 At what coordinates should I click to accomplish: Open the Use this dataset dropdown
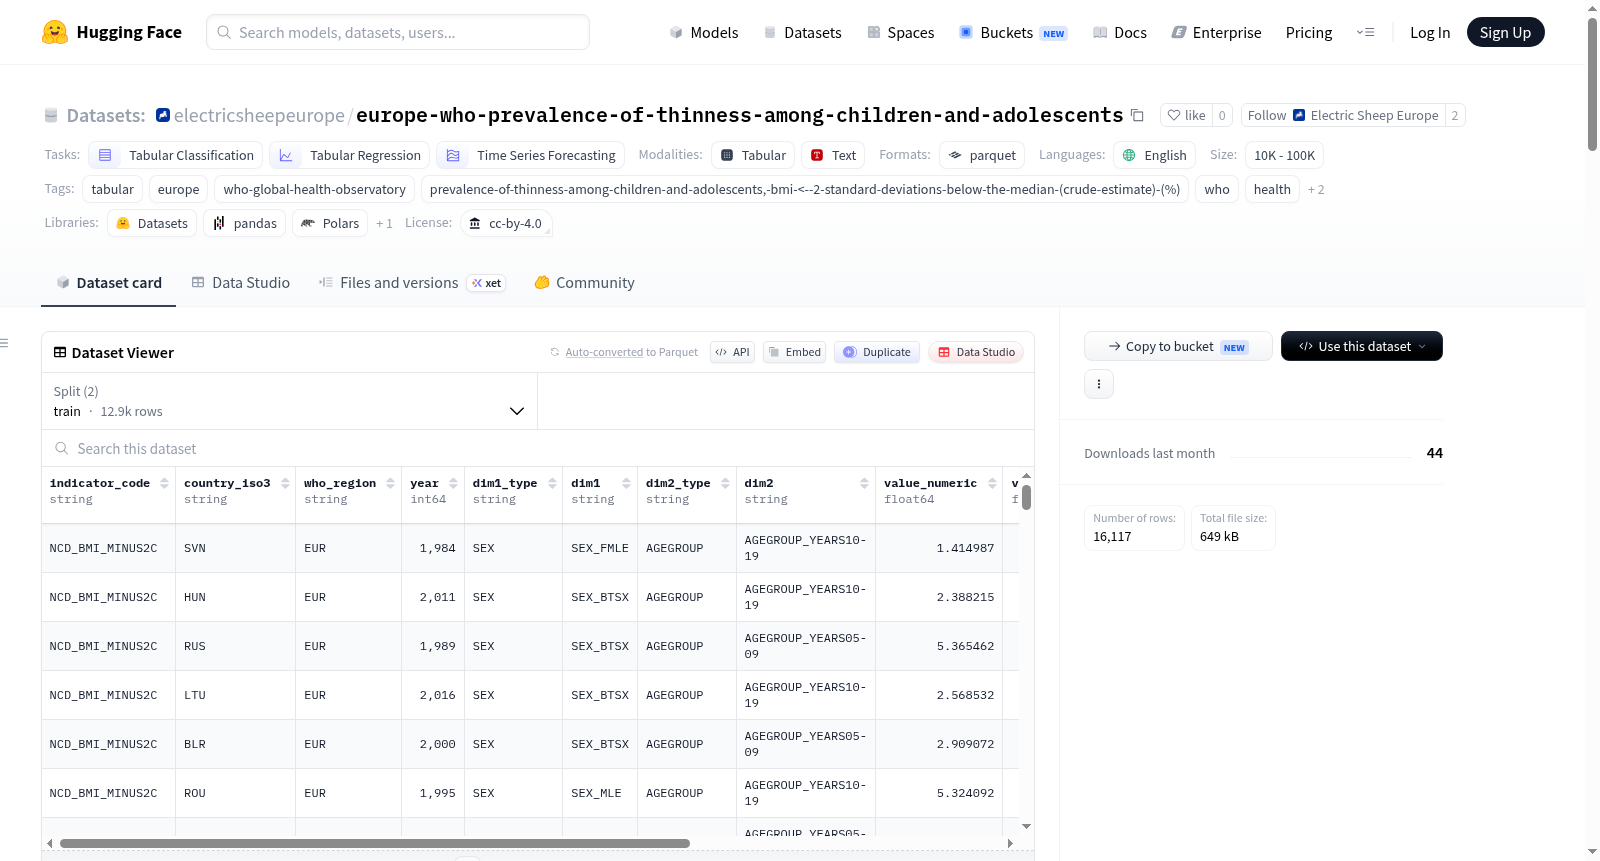pos(1362,346)
